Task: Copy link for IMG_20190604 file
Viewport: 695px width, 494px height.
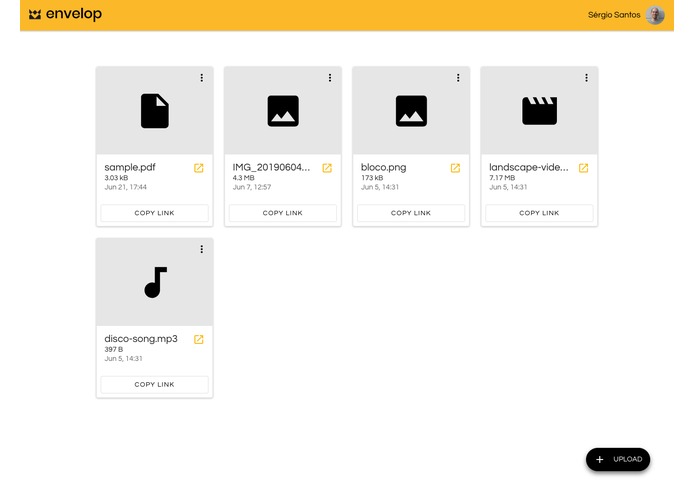Action: 283,213
